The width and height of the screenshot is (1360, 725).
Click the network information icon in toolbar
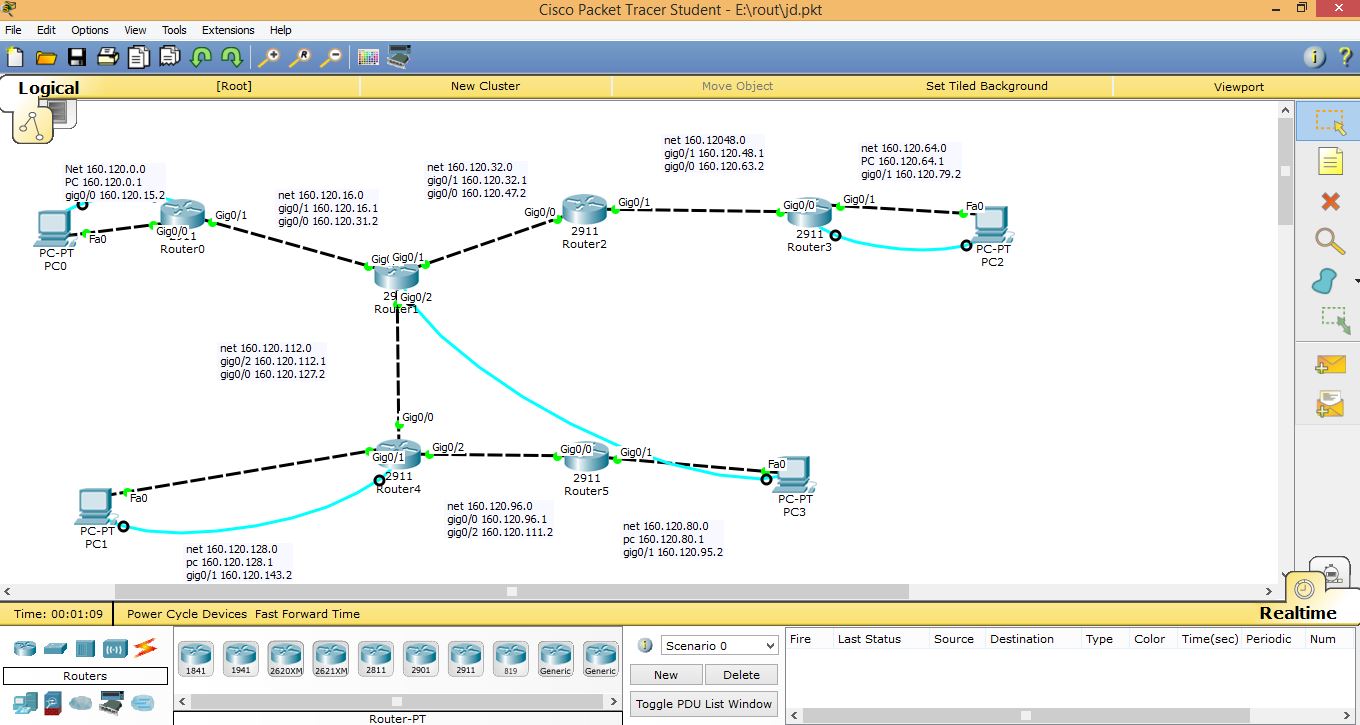(x=1315, y=57)
